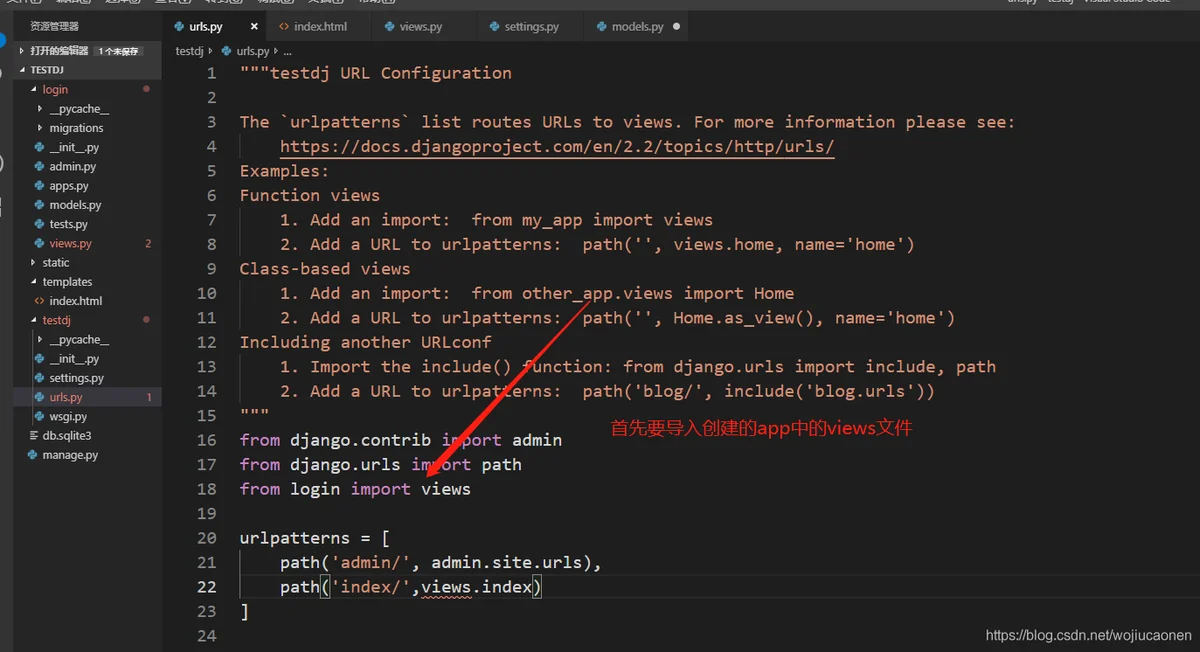
Task: Click 'django.contrib' on line 16
Action: [361, 440]
